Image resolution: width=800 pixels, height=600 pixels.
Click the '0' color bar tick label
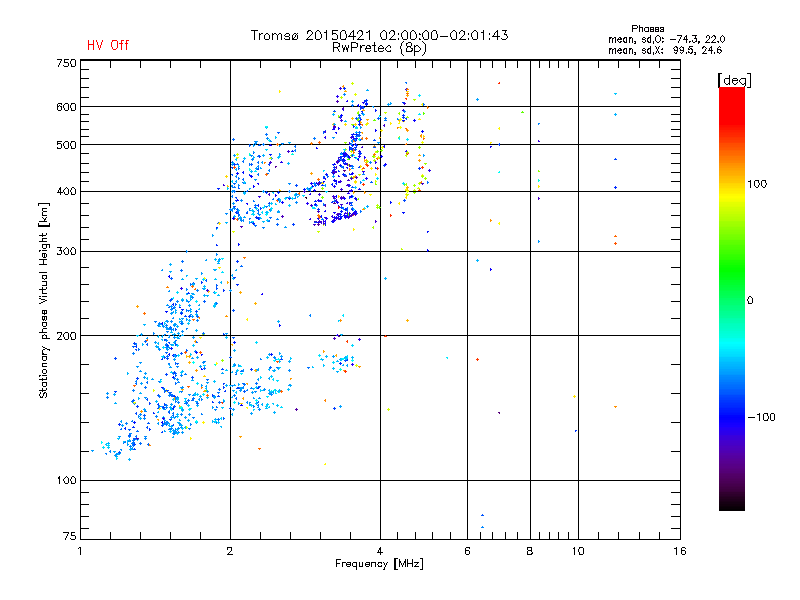(x=750, y=301)
